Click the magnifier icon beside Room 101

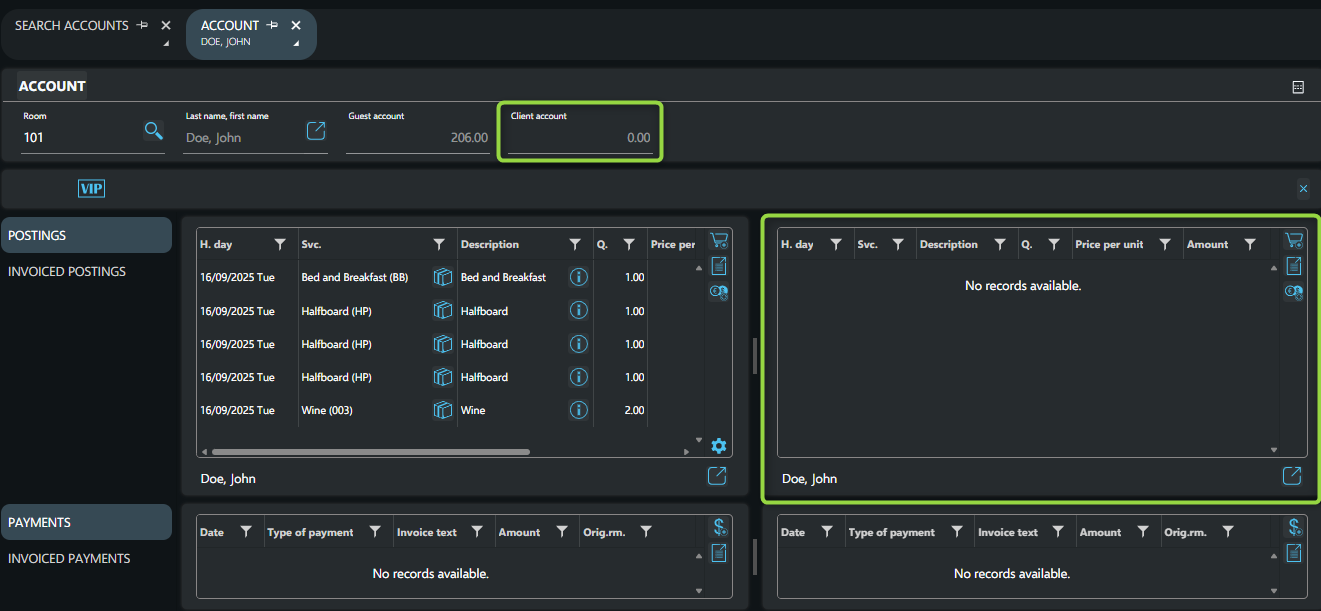tap(153, 131)
